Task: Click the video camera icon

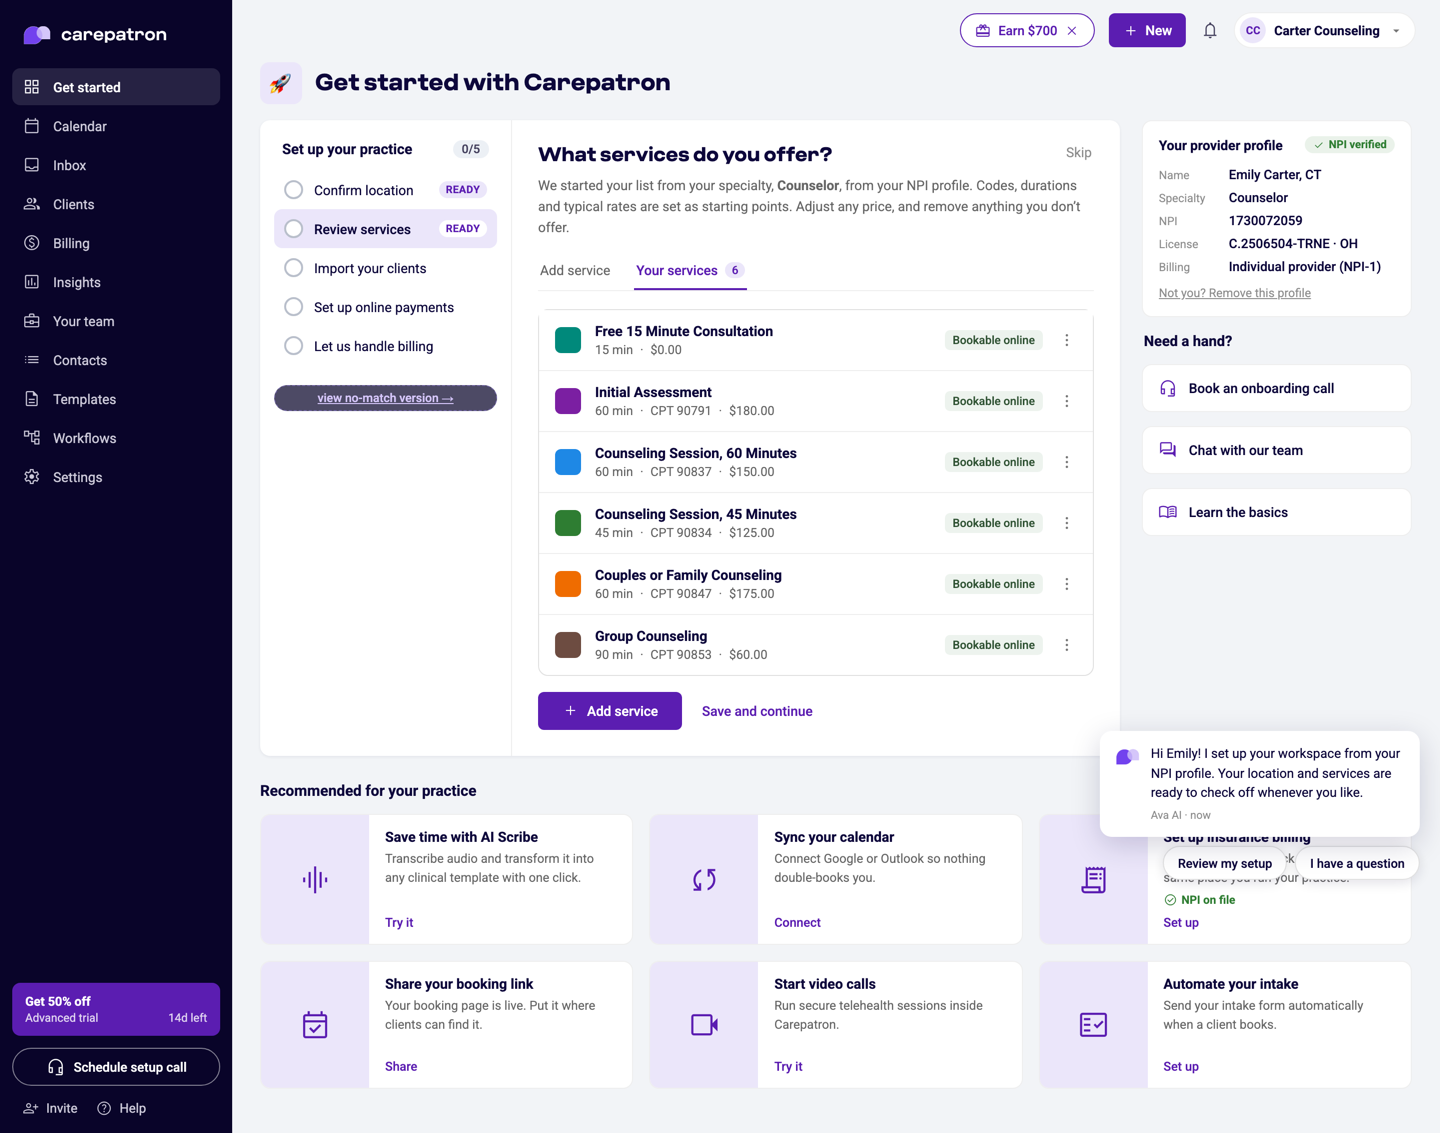Action: (x=704, y=1025)
